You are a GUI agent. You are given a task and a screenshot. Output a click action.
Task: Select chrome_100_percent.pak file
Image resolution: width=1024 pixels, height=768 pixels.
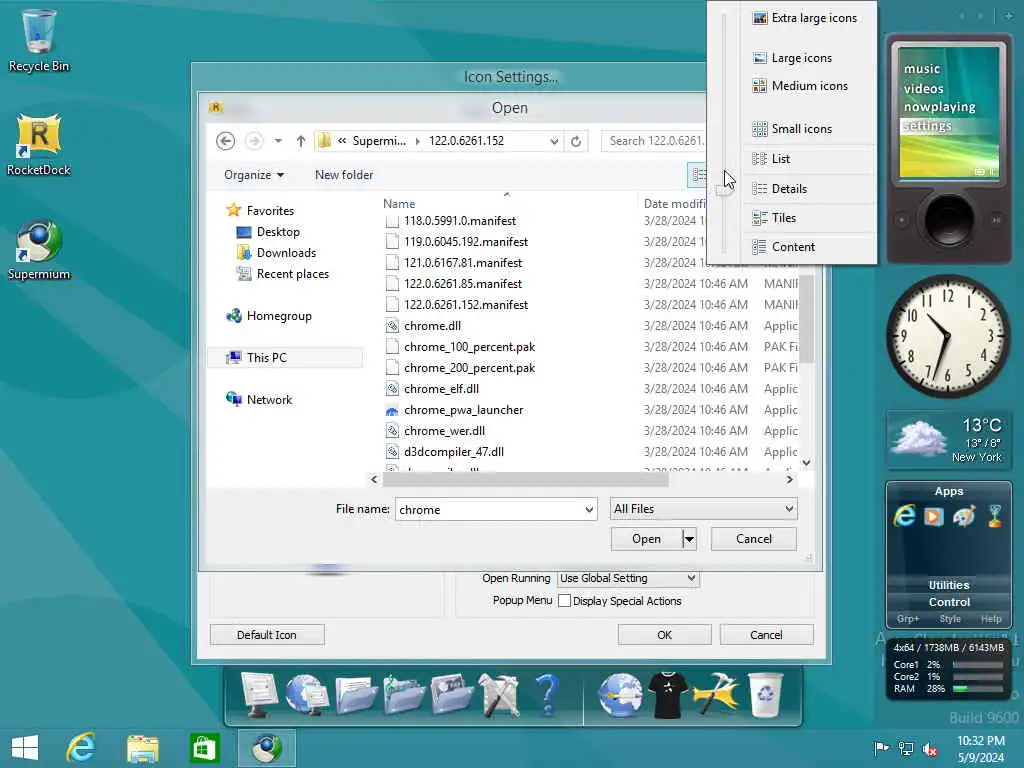click(x=470, y=347)
